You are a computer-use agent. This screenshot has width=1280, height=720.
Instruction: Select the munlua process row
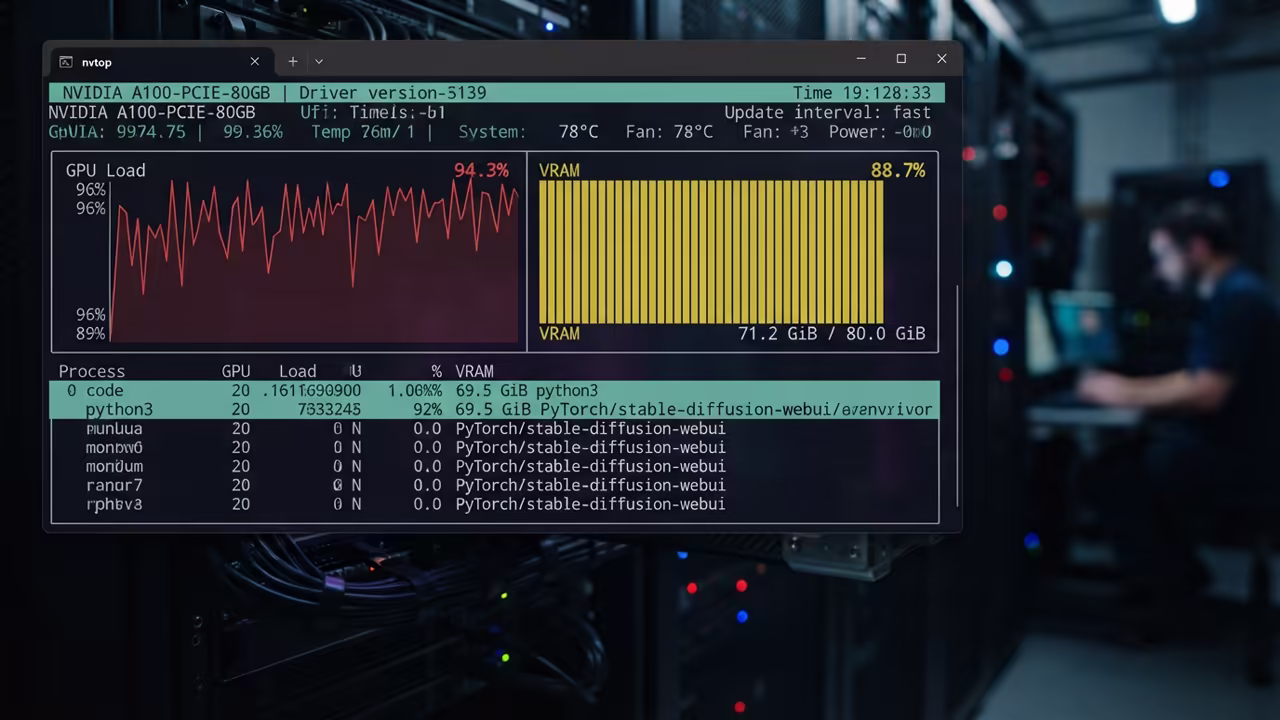[494, 428]
